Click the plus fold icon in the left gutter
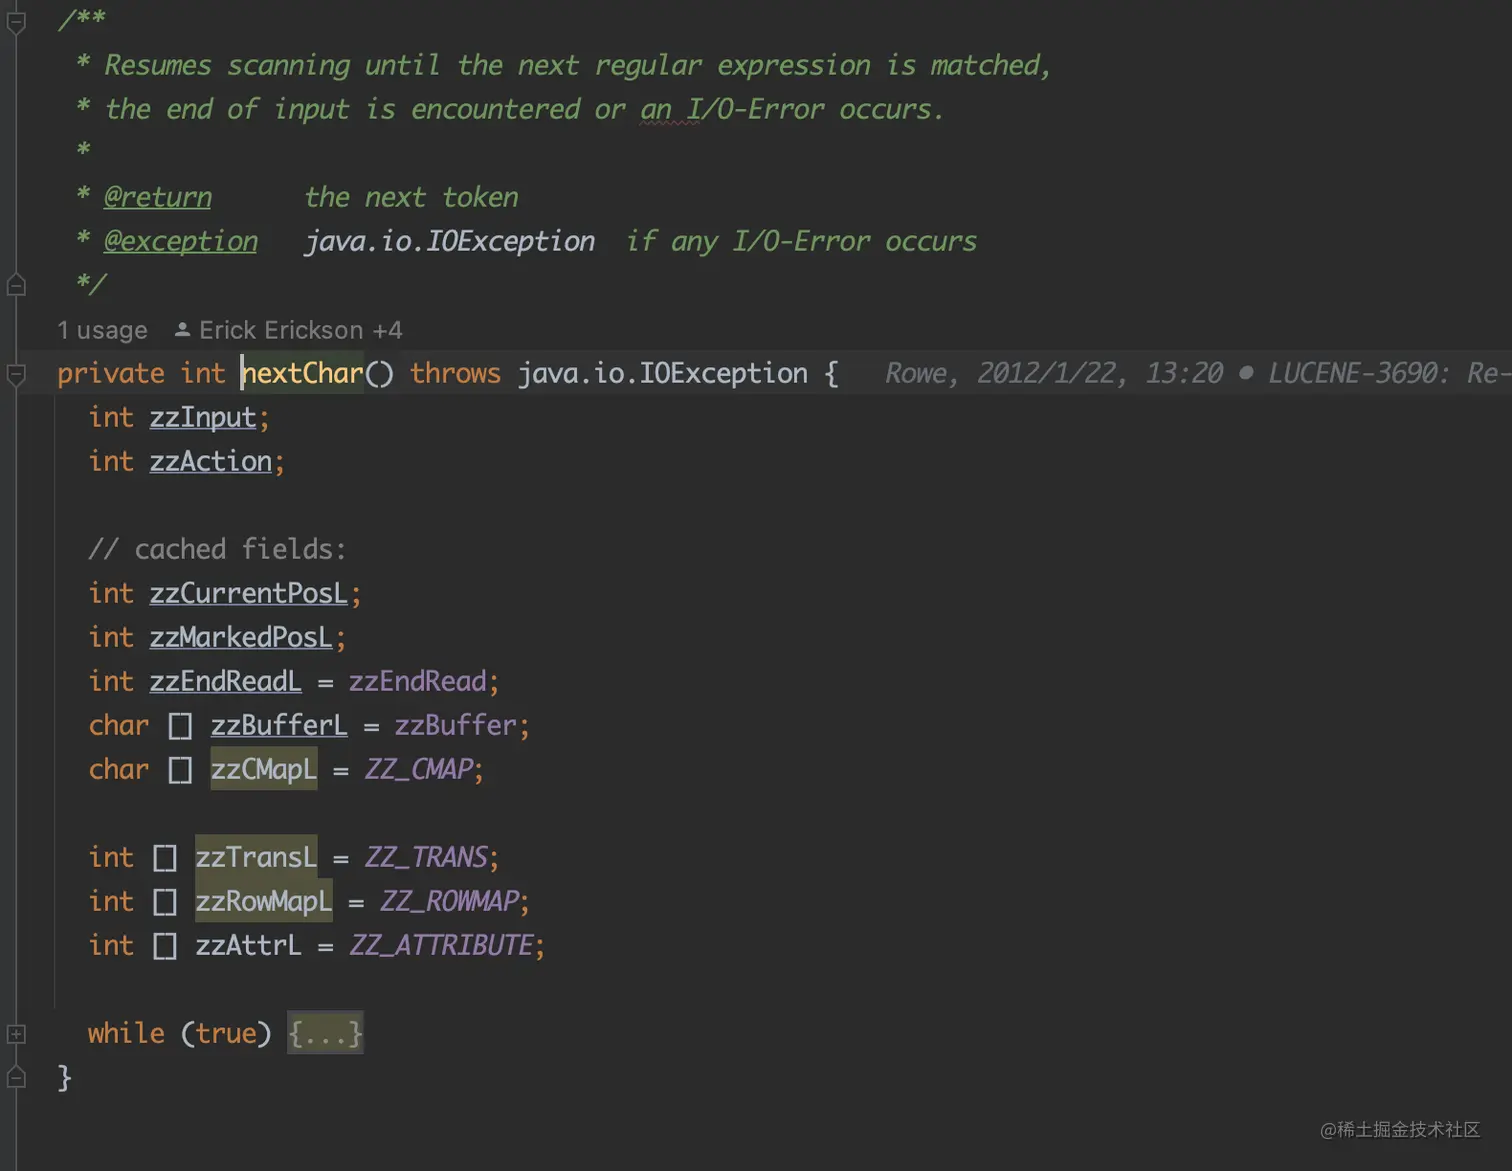Viewport: 1512px width, 1171px height. coord(15,1034)
